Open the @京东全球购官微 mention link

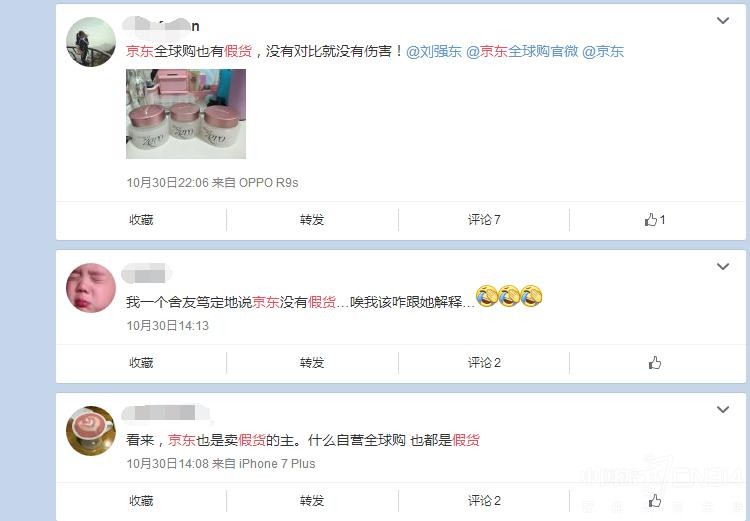(522, 51)
